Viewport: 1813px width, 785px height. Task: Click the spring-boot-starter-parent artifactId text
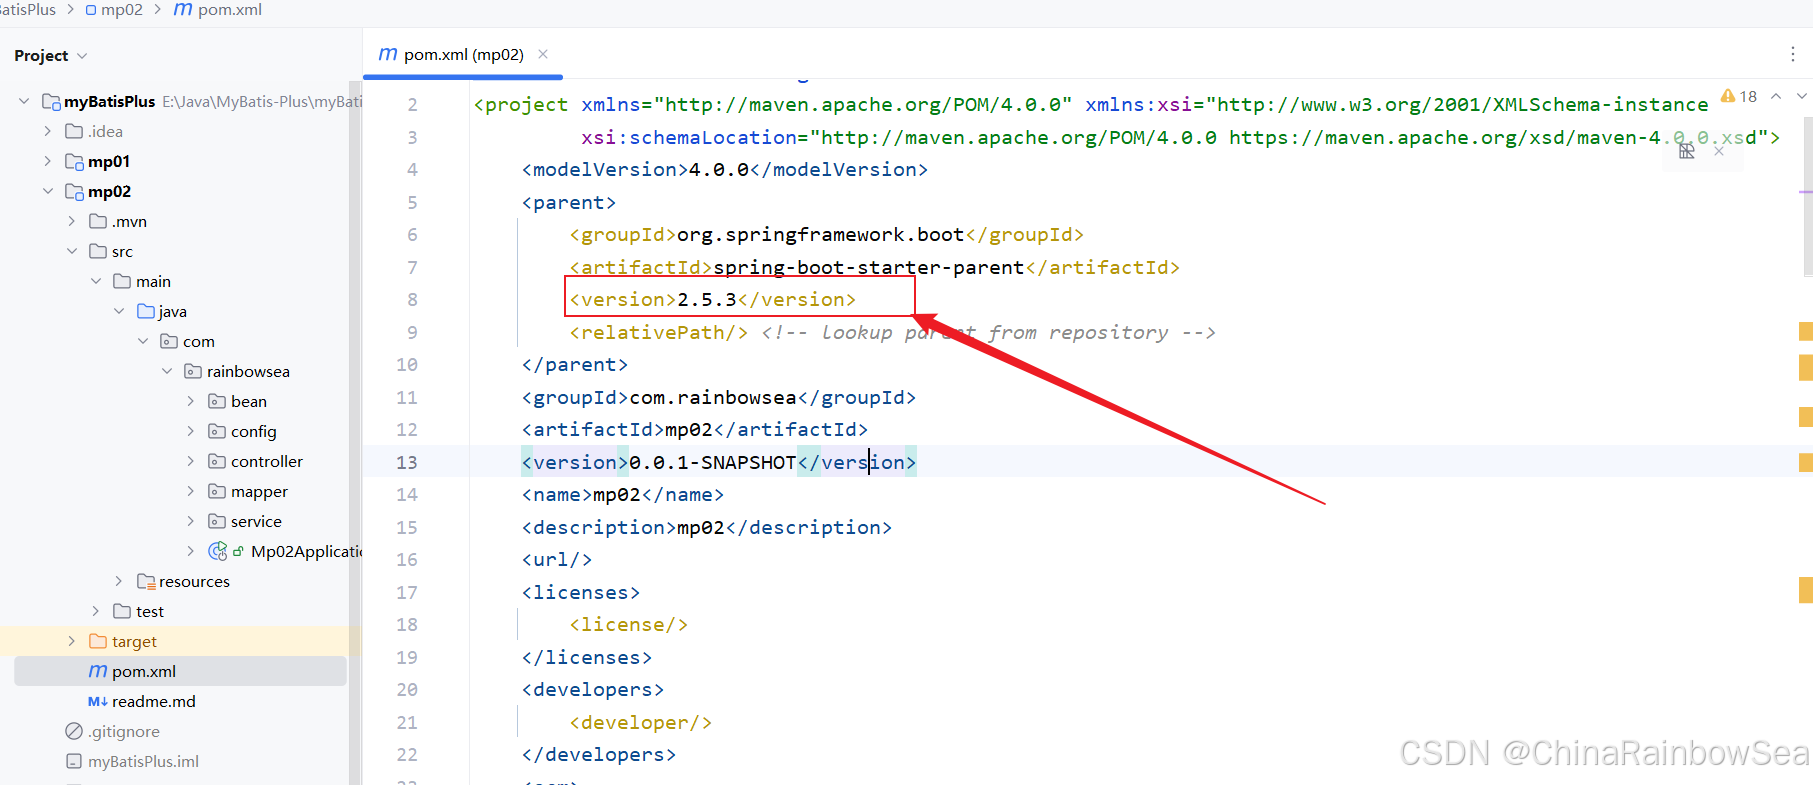(x=869, y=267)
